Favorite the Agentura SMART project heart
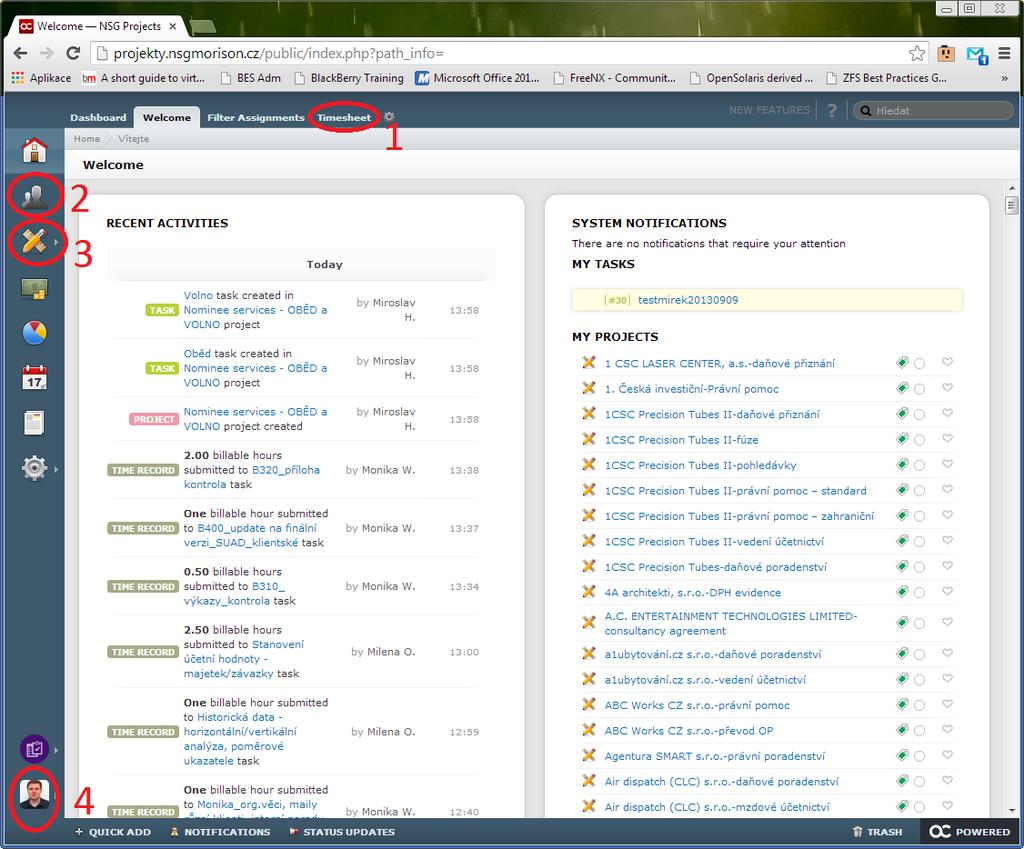The height and width of the screenshot is (849, 1024). (948, 754)
